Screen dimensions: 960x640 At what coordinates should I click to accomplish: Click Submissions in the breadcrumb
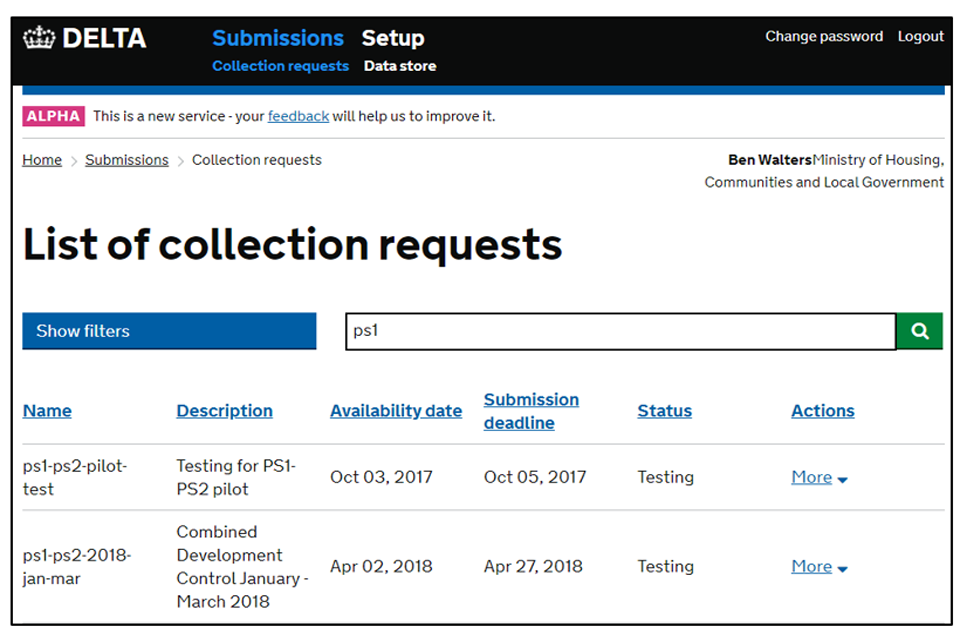pyautogui.click(x=126, y=160)
